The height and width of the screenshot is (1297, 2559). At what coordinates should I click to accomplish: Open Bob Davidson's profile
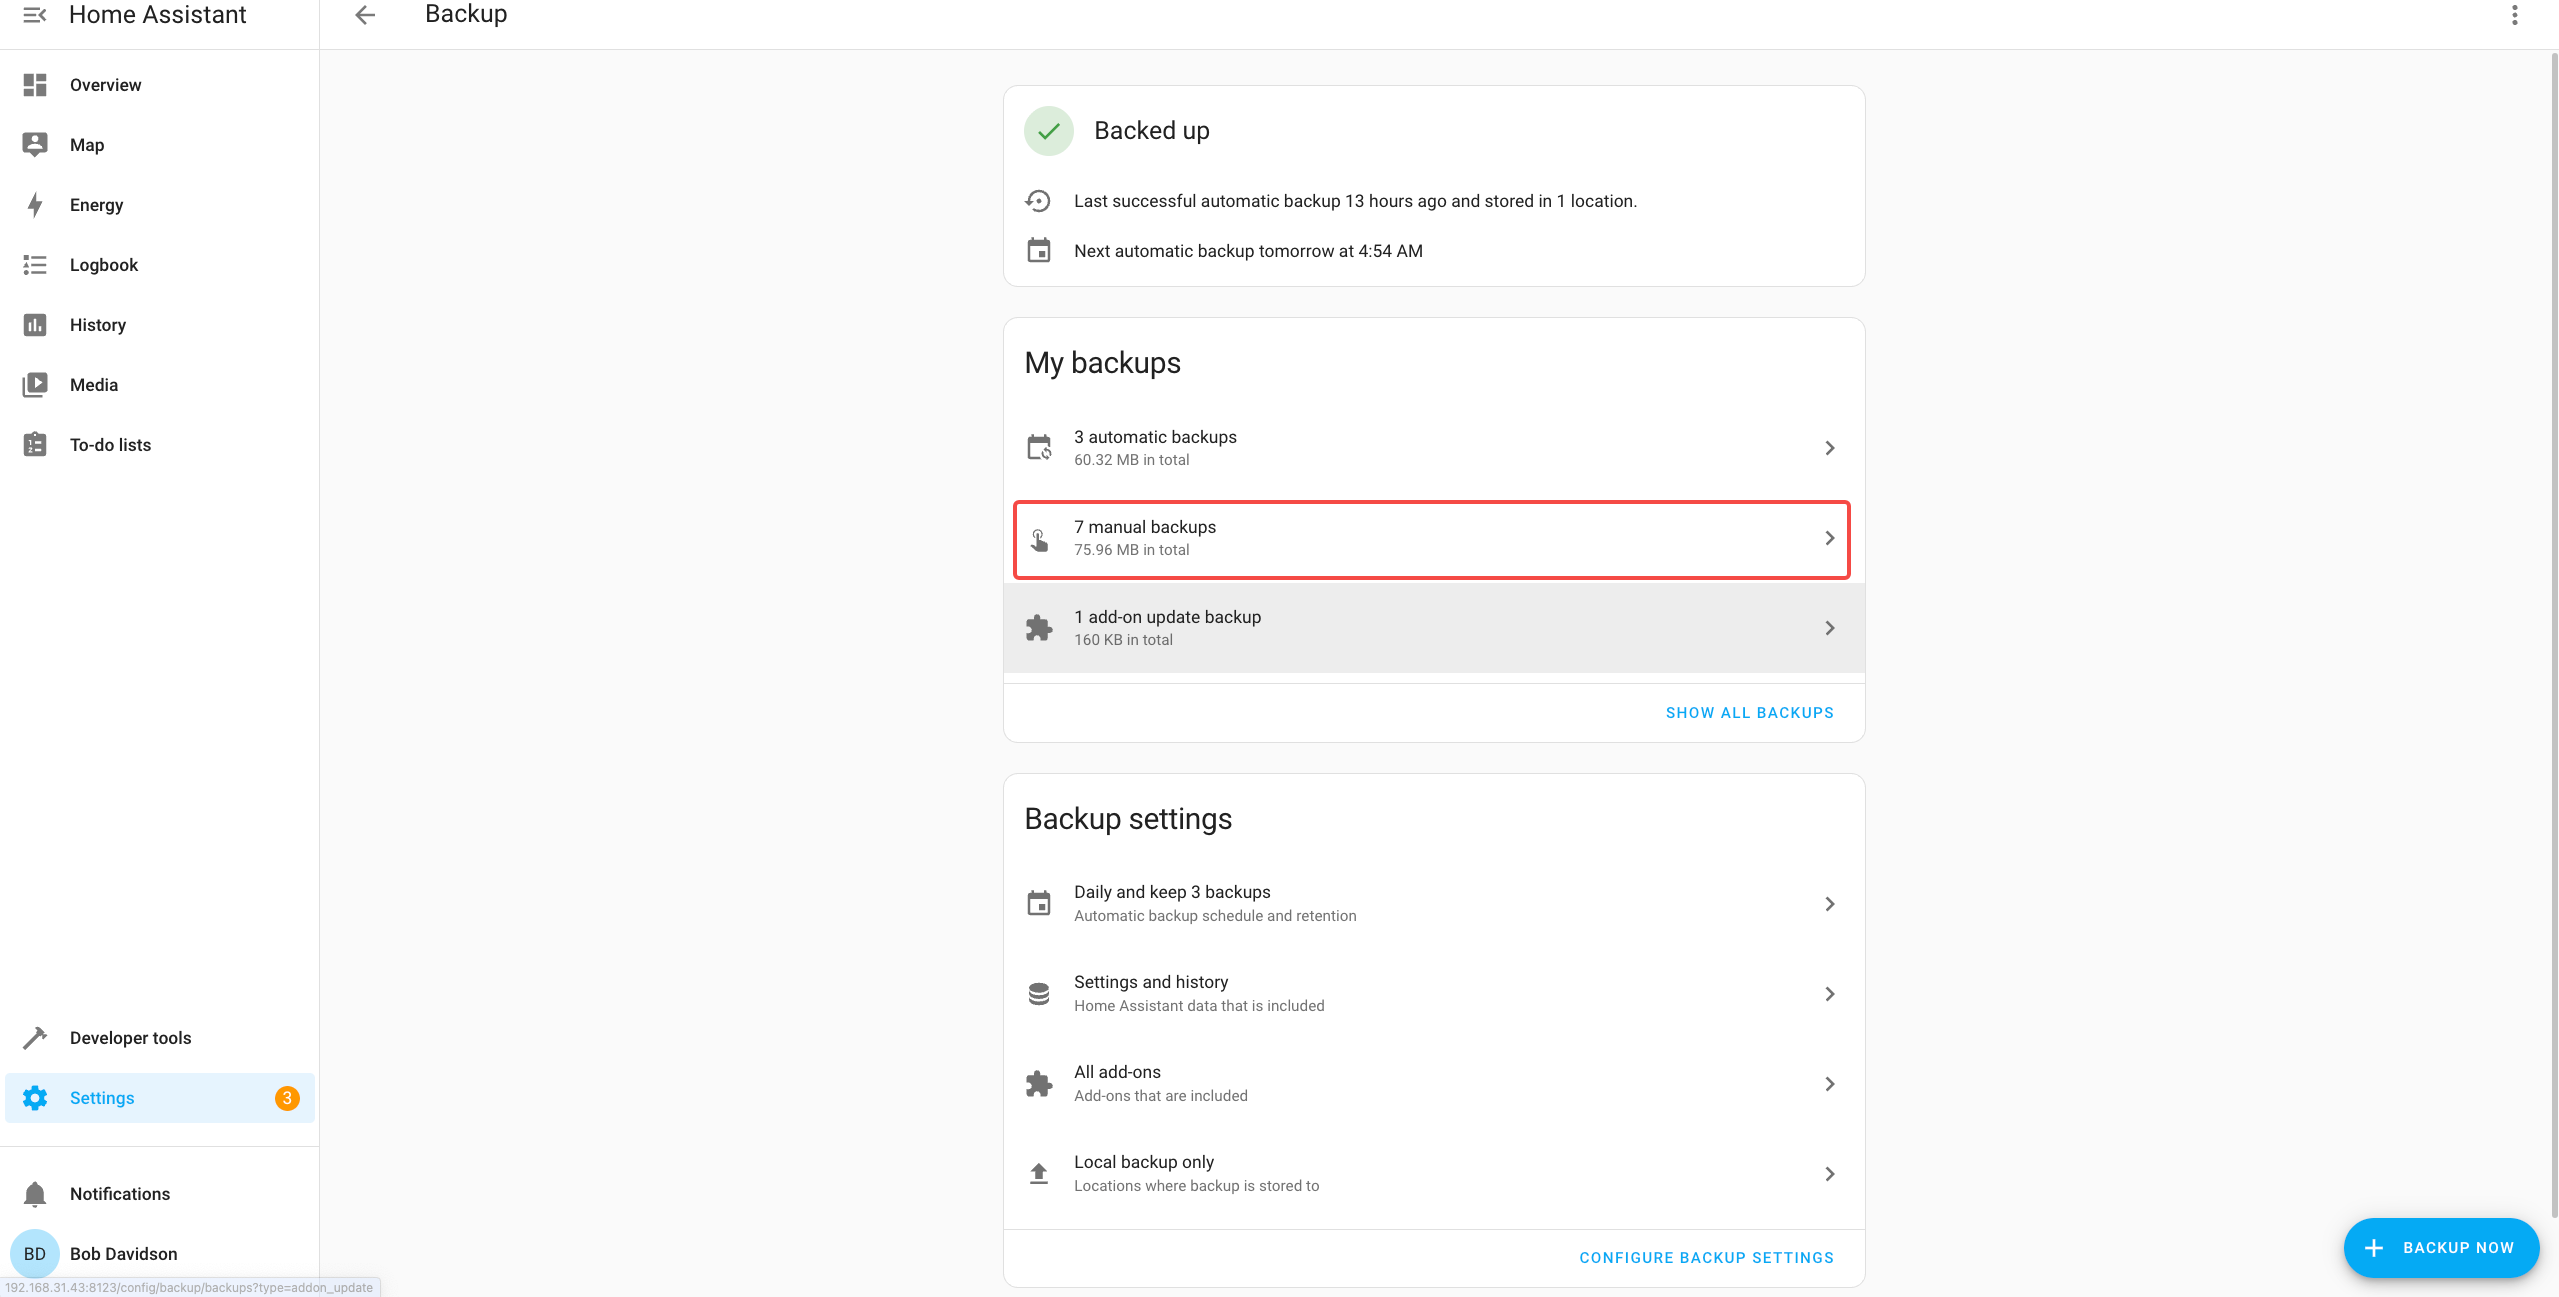(x=160, y=1254)
